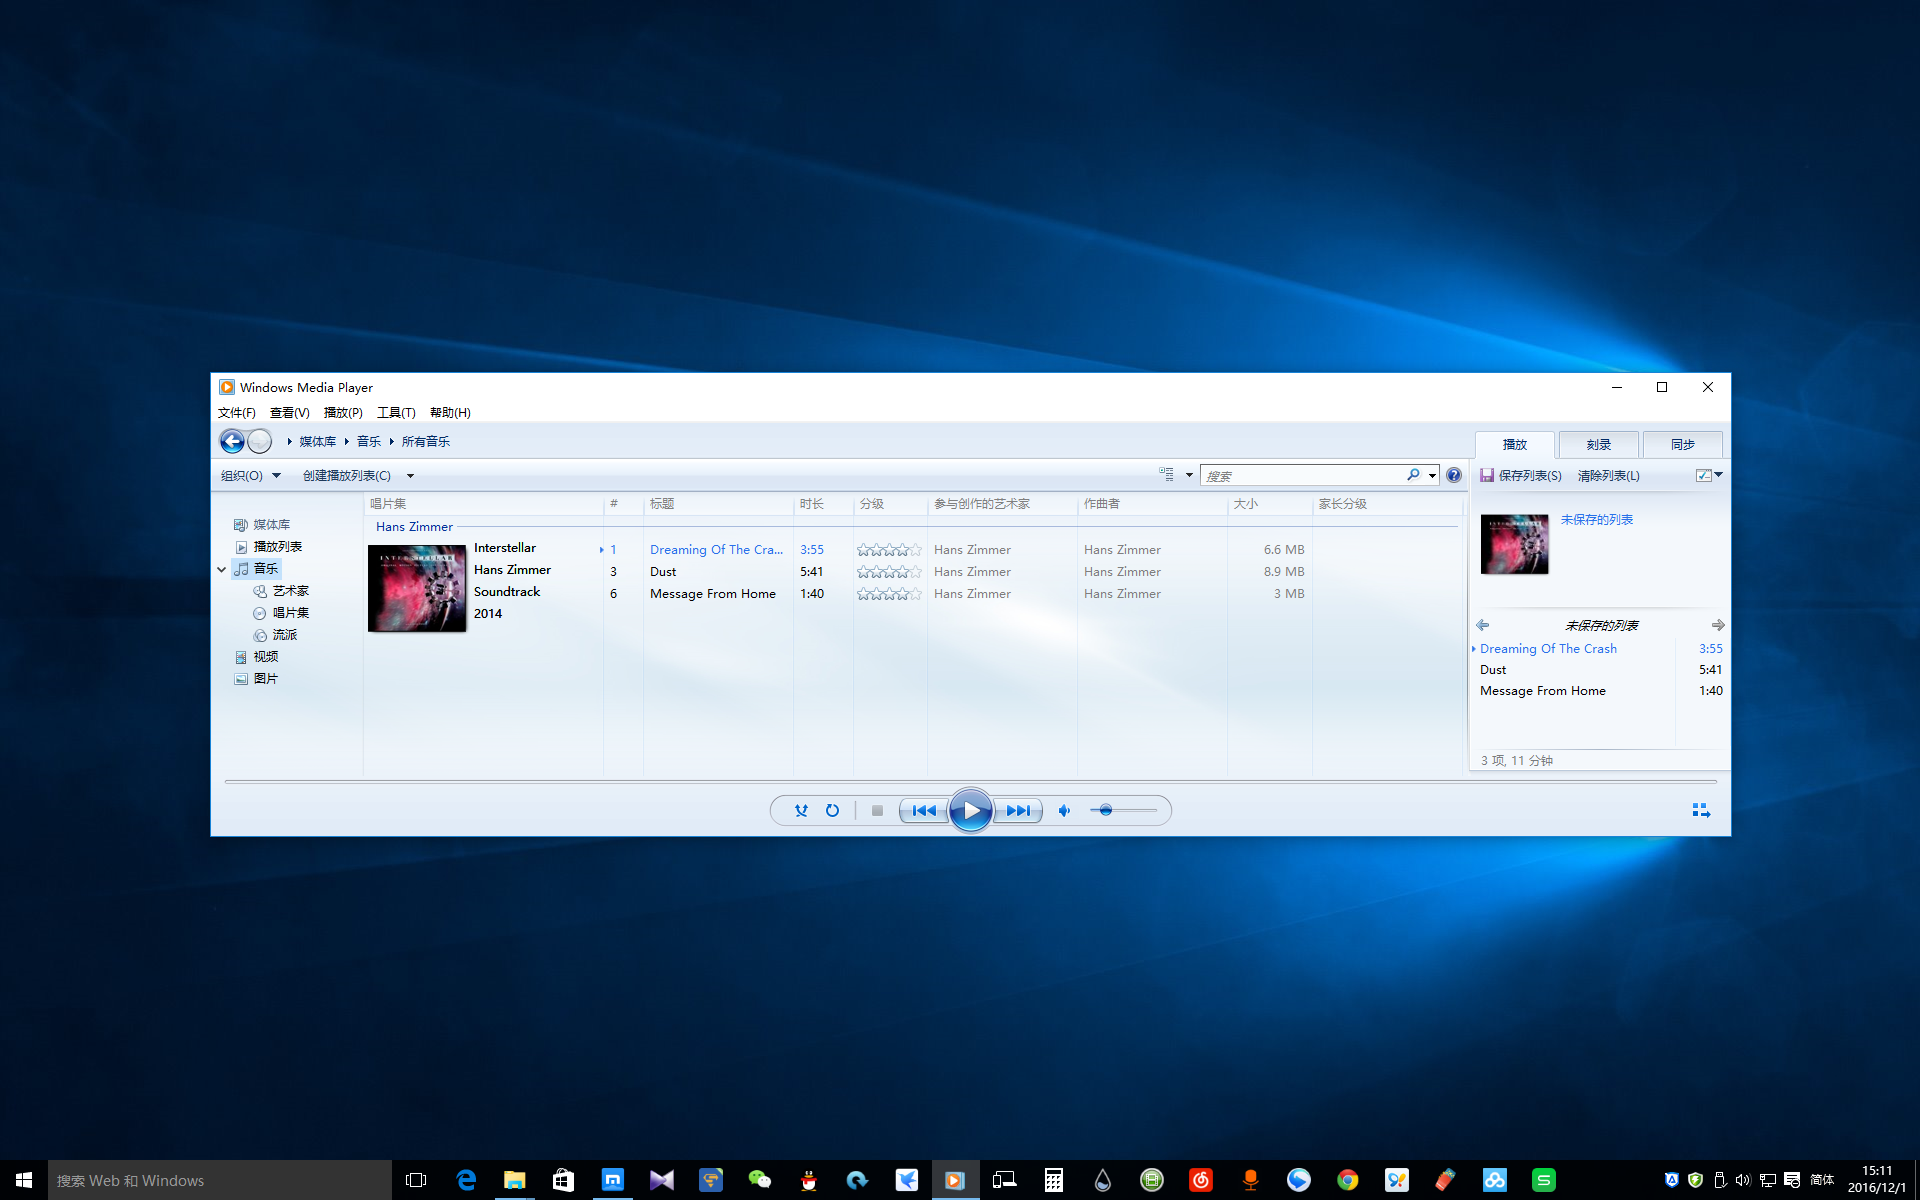This screenshot has width=1920, height=1200.
Task: Open Windows Start button
Action: pos(24,1180)
